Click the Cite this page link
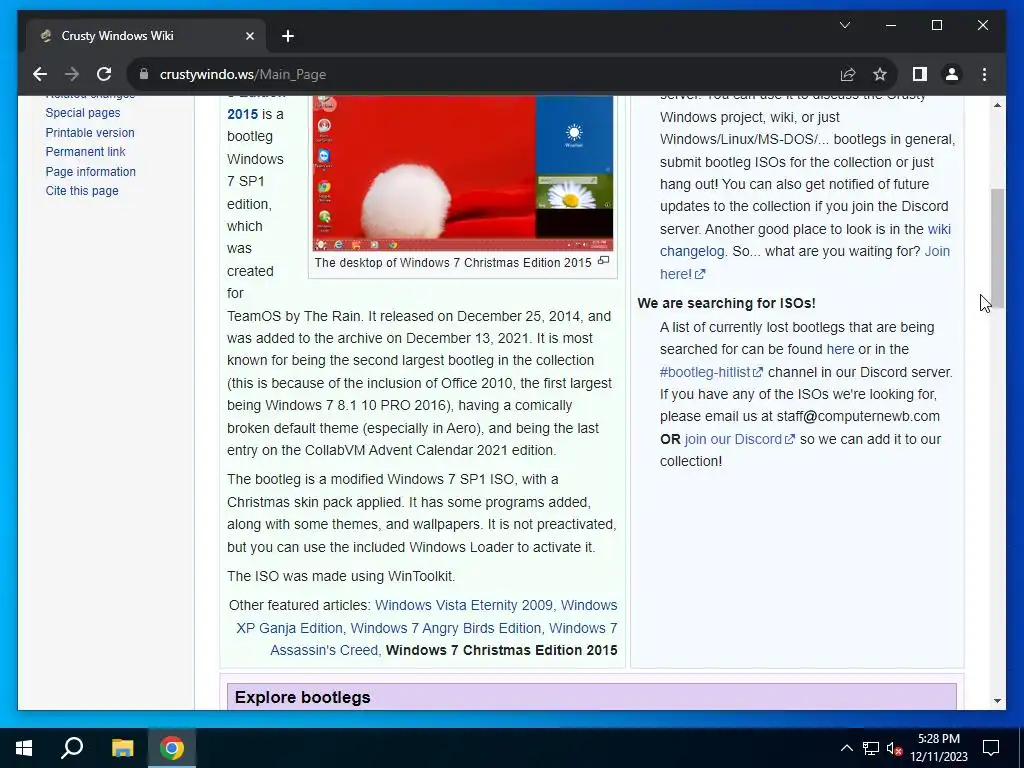The image size is (1024, 768). coord(82,191)
